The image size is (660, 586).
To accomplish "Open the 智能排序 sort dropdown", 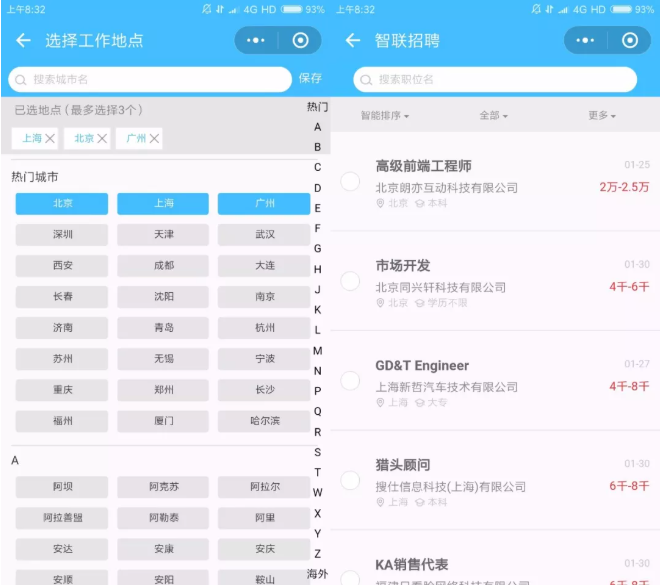I will 385,115.
